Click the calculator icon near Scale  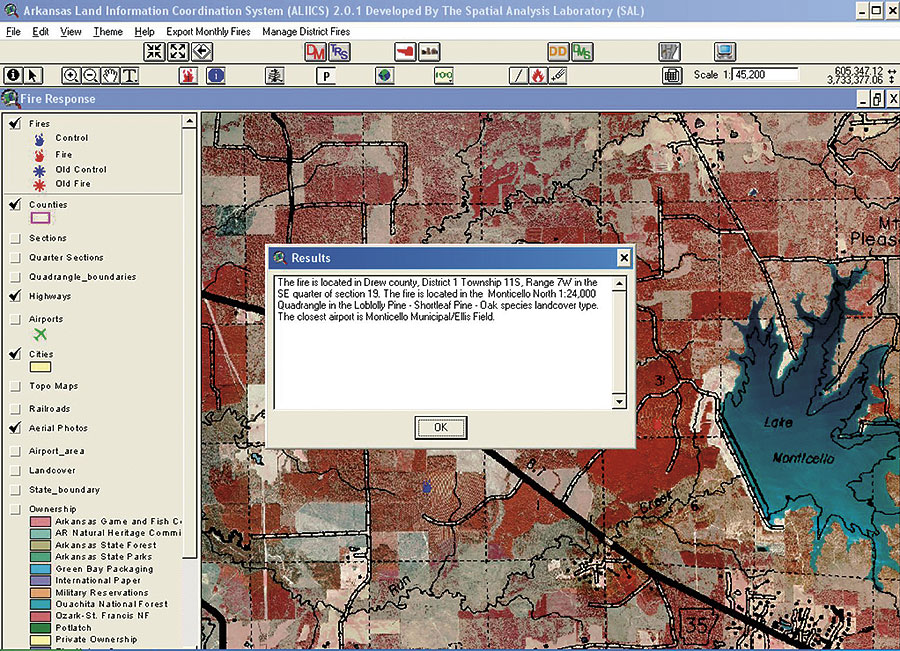(672, 75)
